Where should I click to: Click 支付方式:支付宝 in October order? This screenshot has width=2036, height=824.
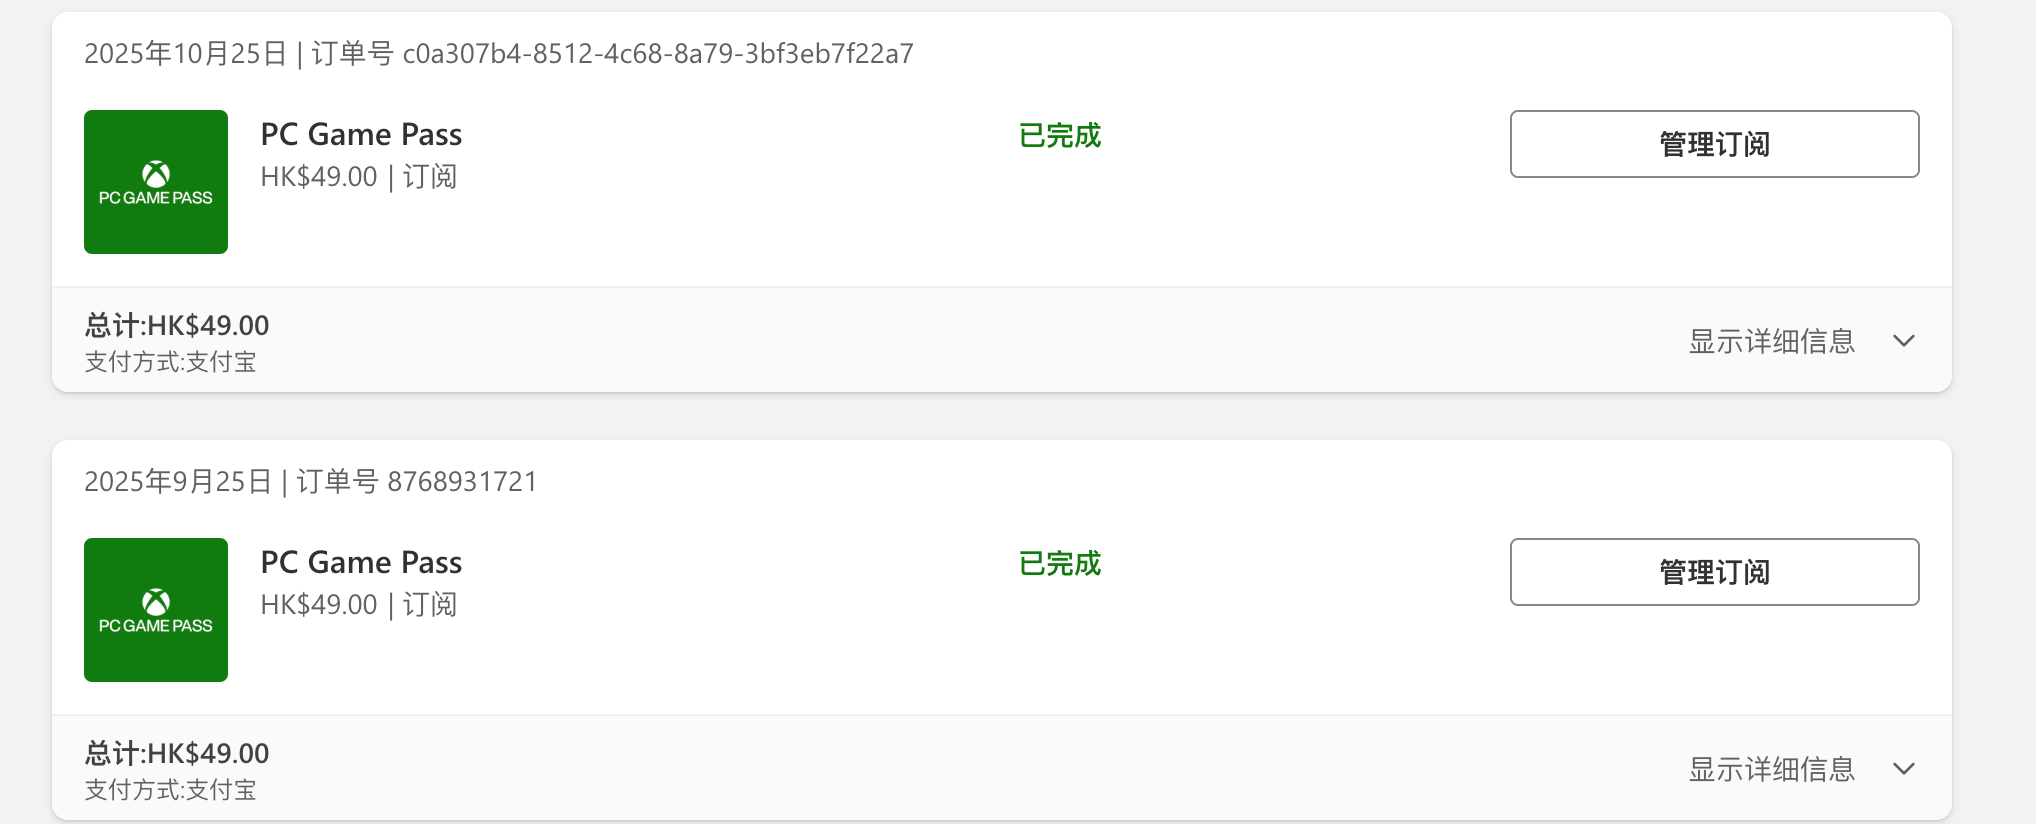point(170,362)
